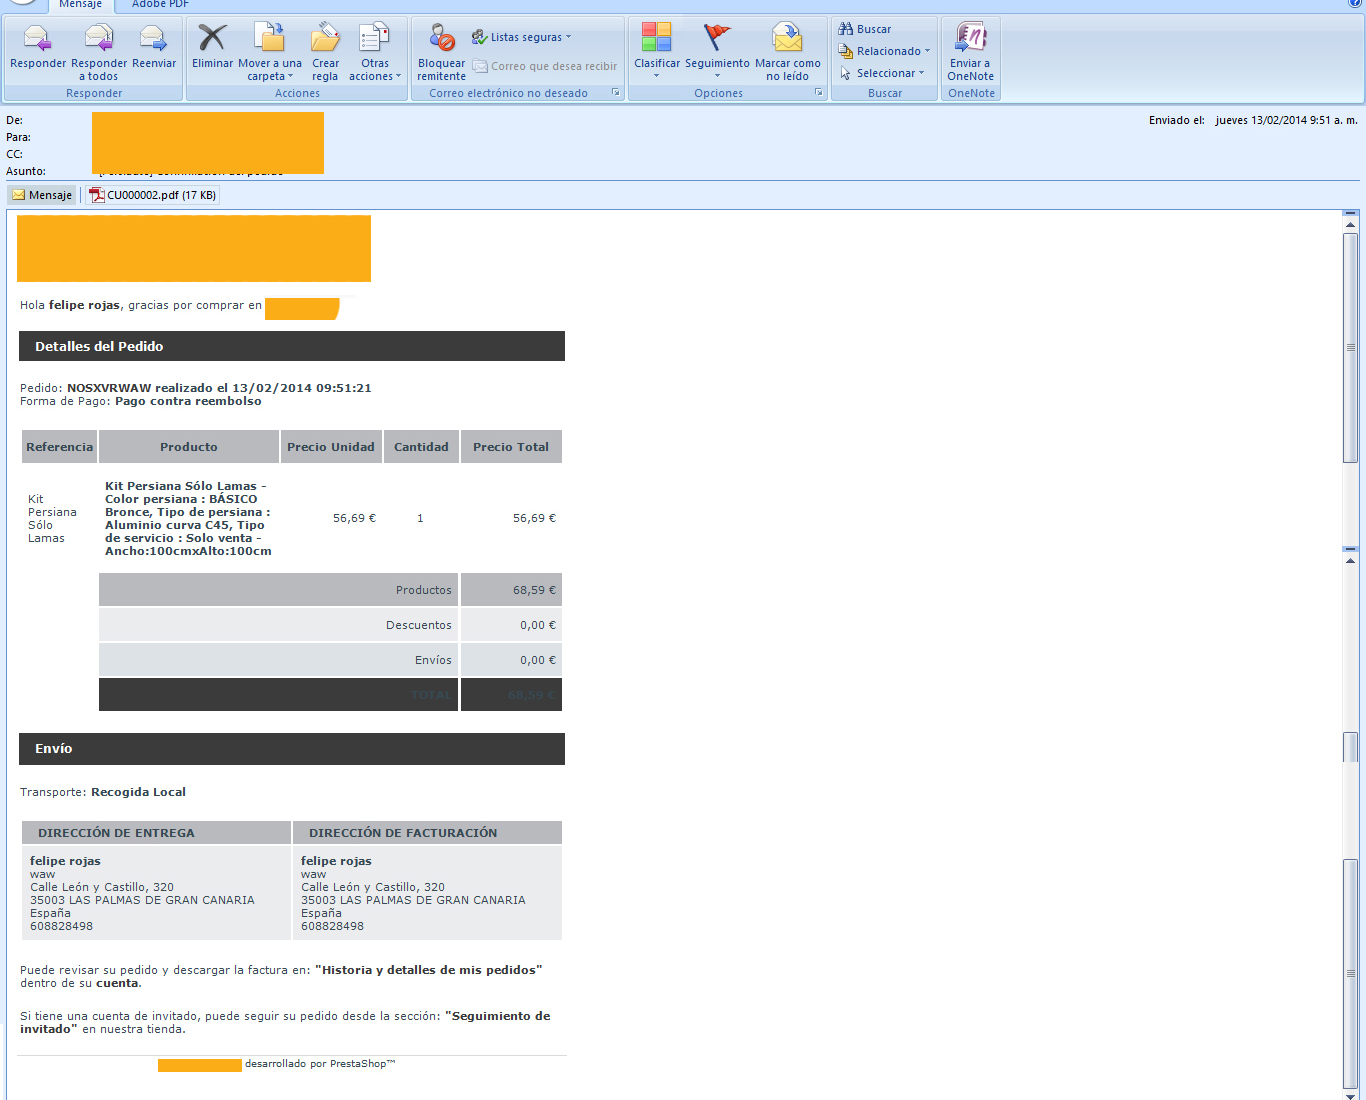Click the Productos subtotal value 68,59 €
Screen dimensions: 1366x1100
(535, 590)
